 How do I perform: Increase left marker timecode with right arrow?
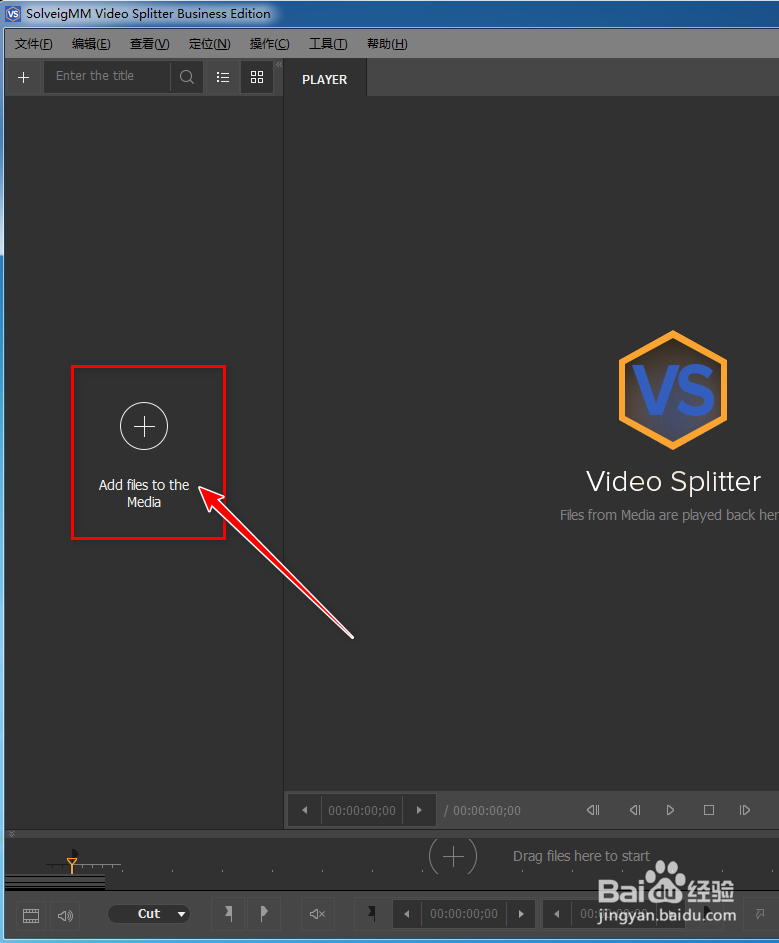[521, 914]
